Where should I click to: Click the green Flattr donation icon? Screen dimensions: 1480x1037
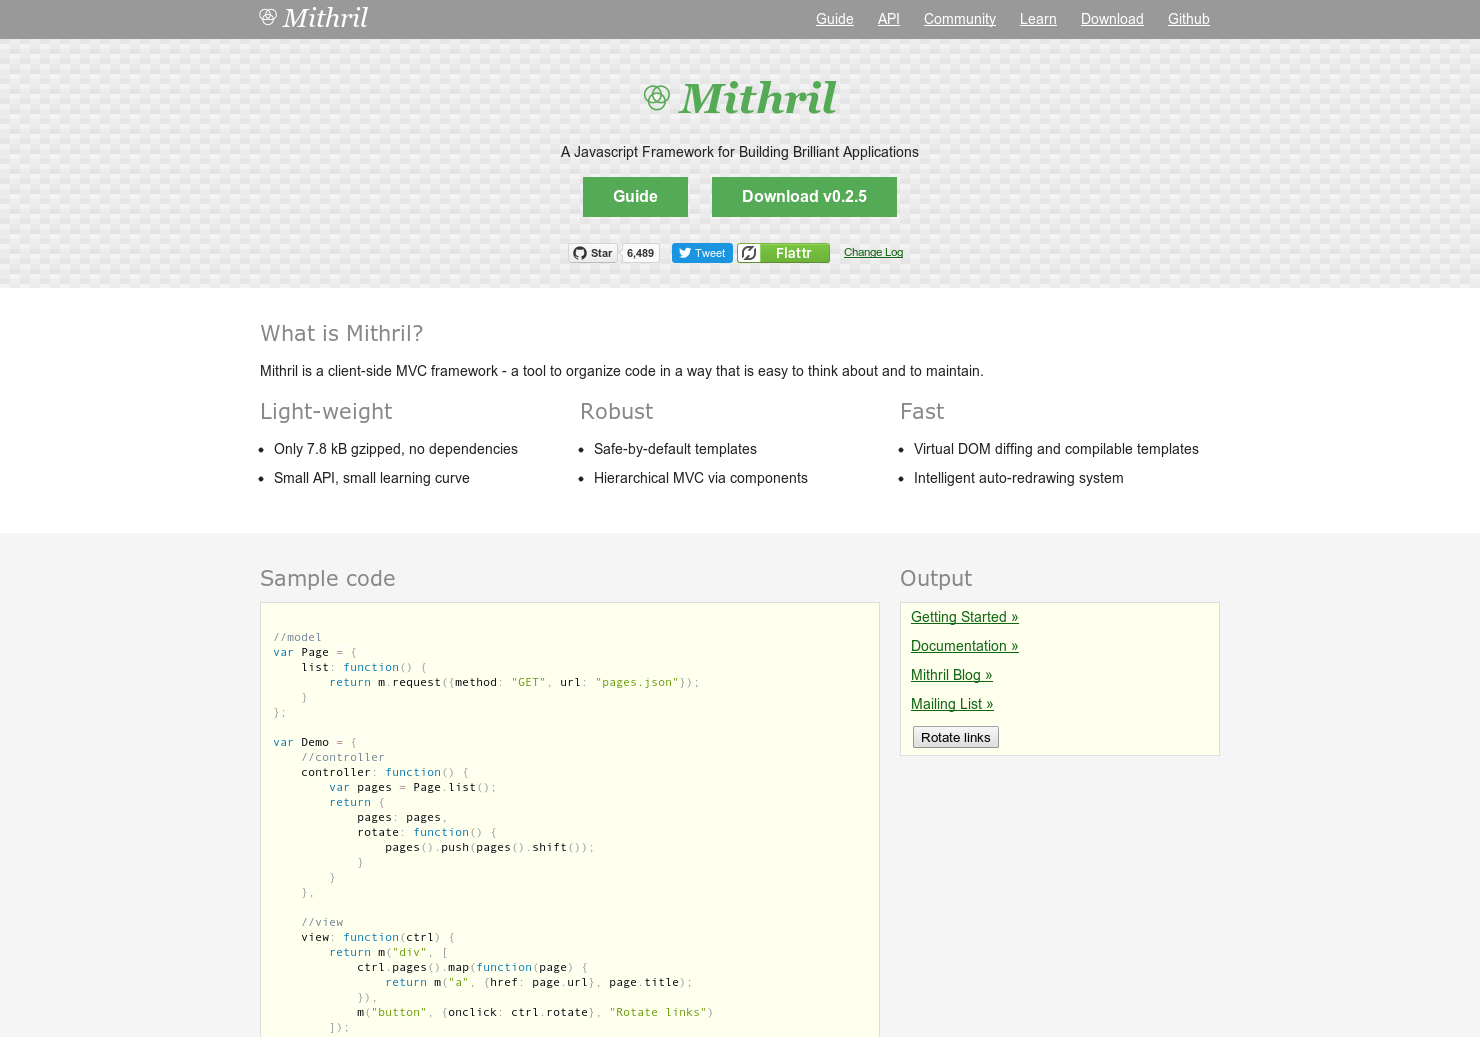[x=750, y=253]
